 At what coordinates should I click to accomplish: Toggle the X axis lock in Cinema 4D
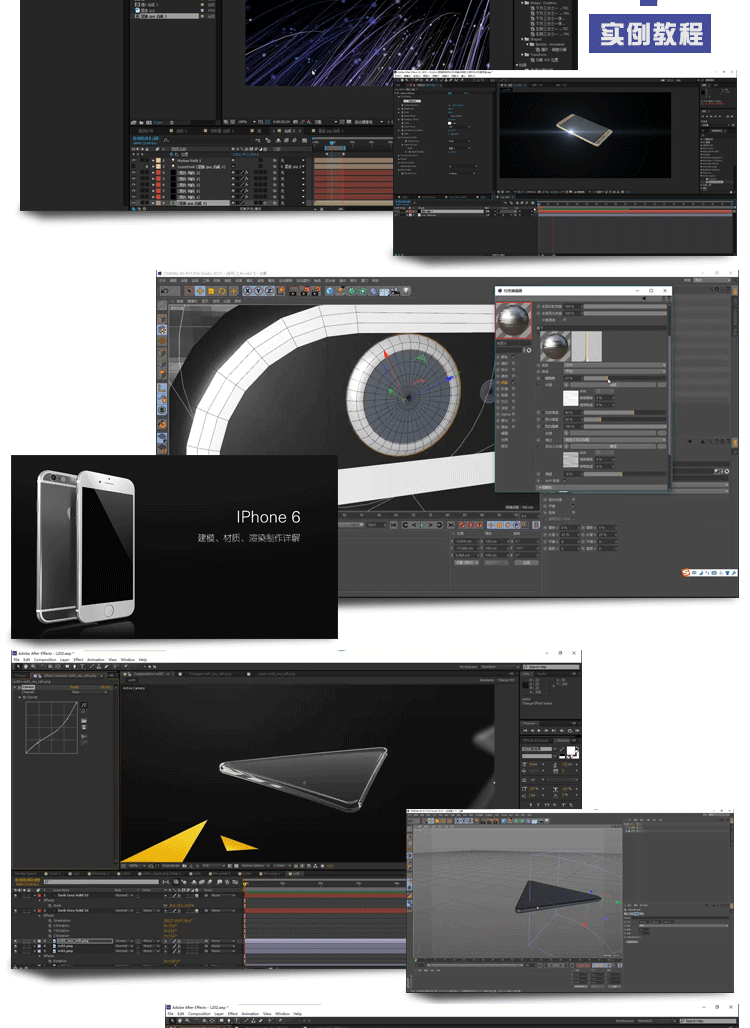247,291
